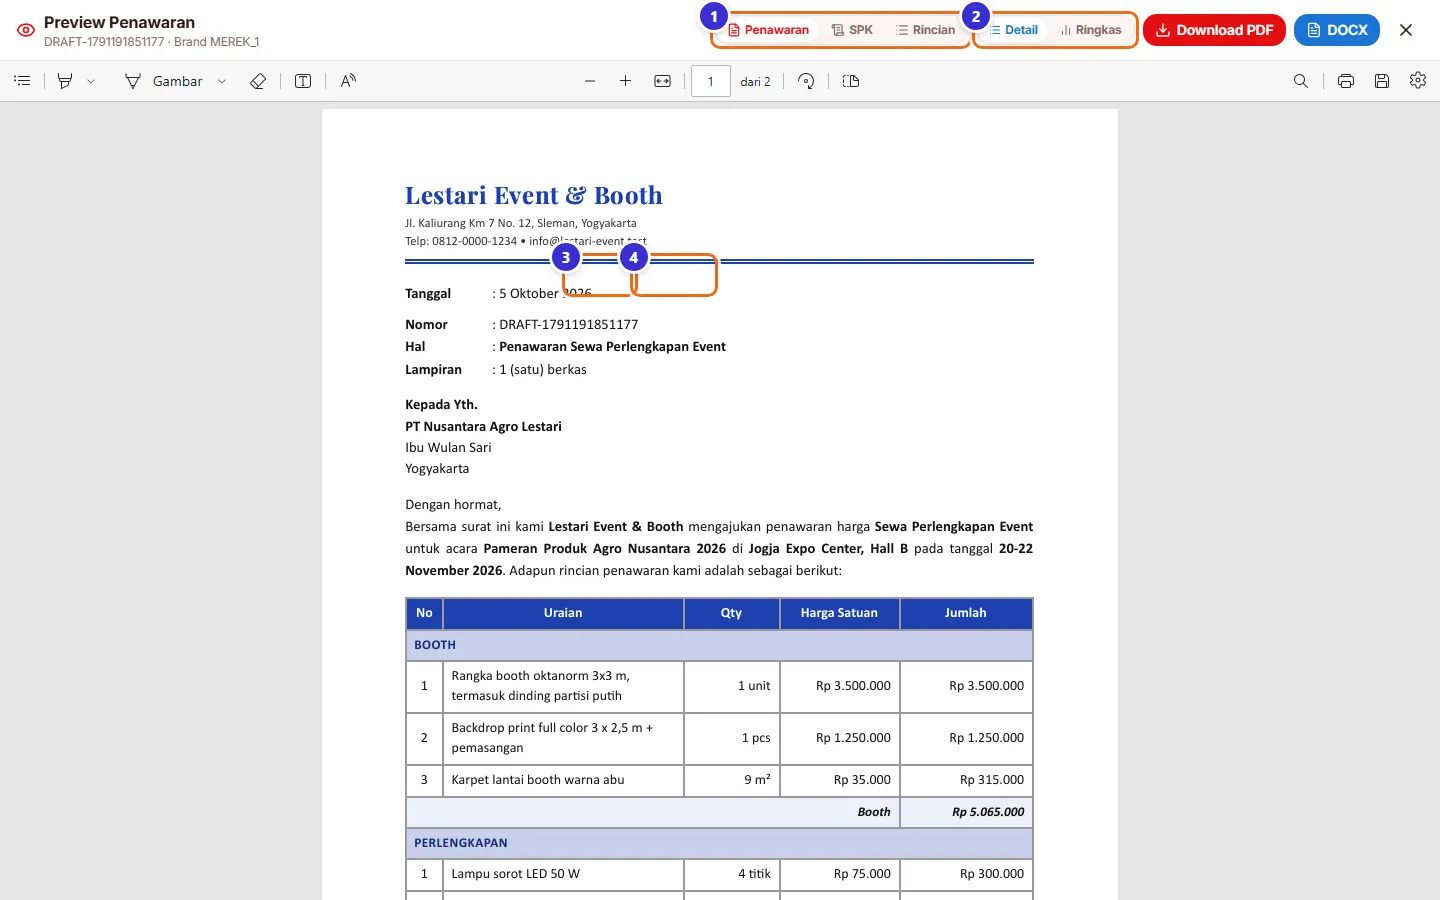
Task: Click the Rp 5.065.000 Booth subtotal
Action: (987, 812)
